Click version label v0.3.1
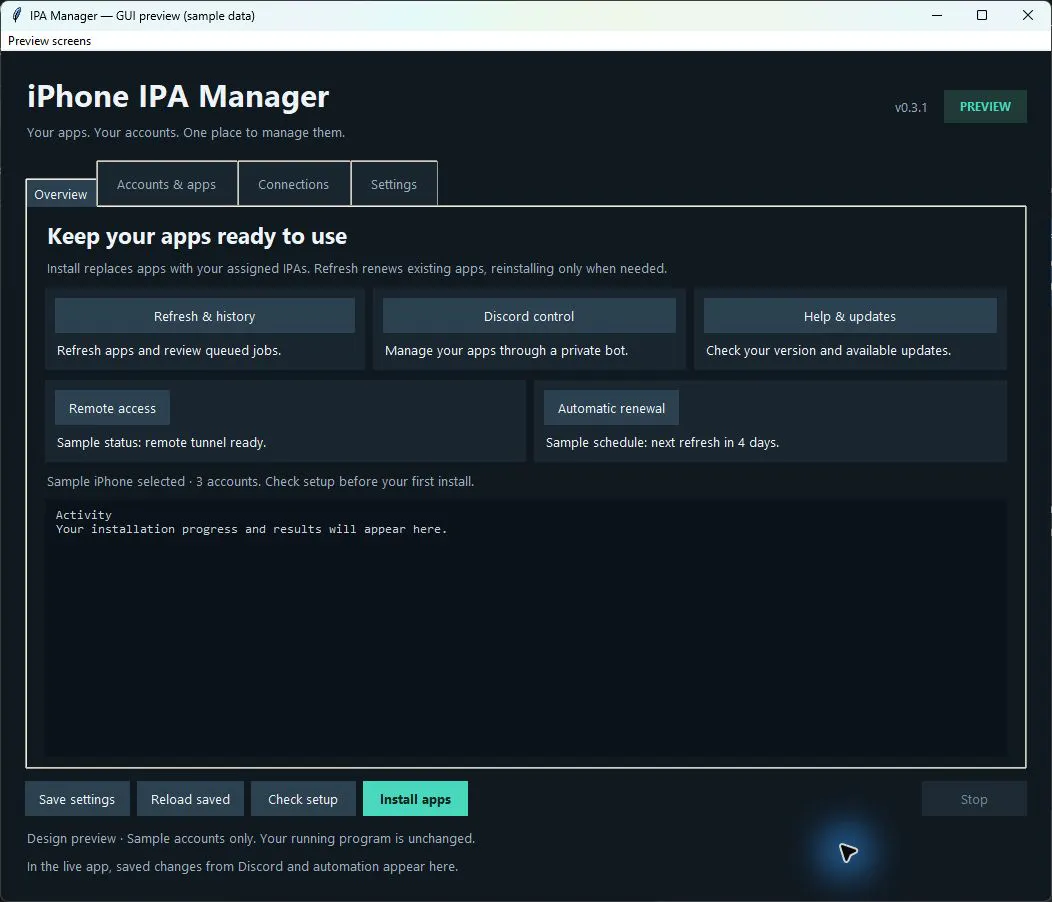Image resolution: width=1052 pixels, height=902 pixels. [x=910, y=107]
